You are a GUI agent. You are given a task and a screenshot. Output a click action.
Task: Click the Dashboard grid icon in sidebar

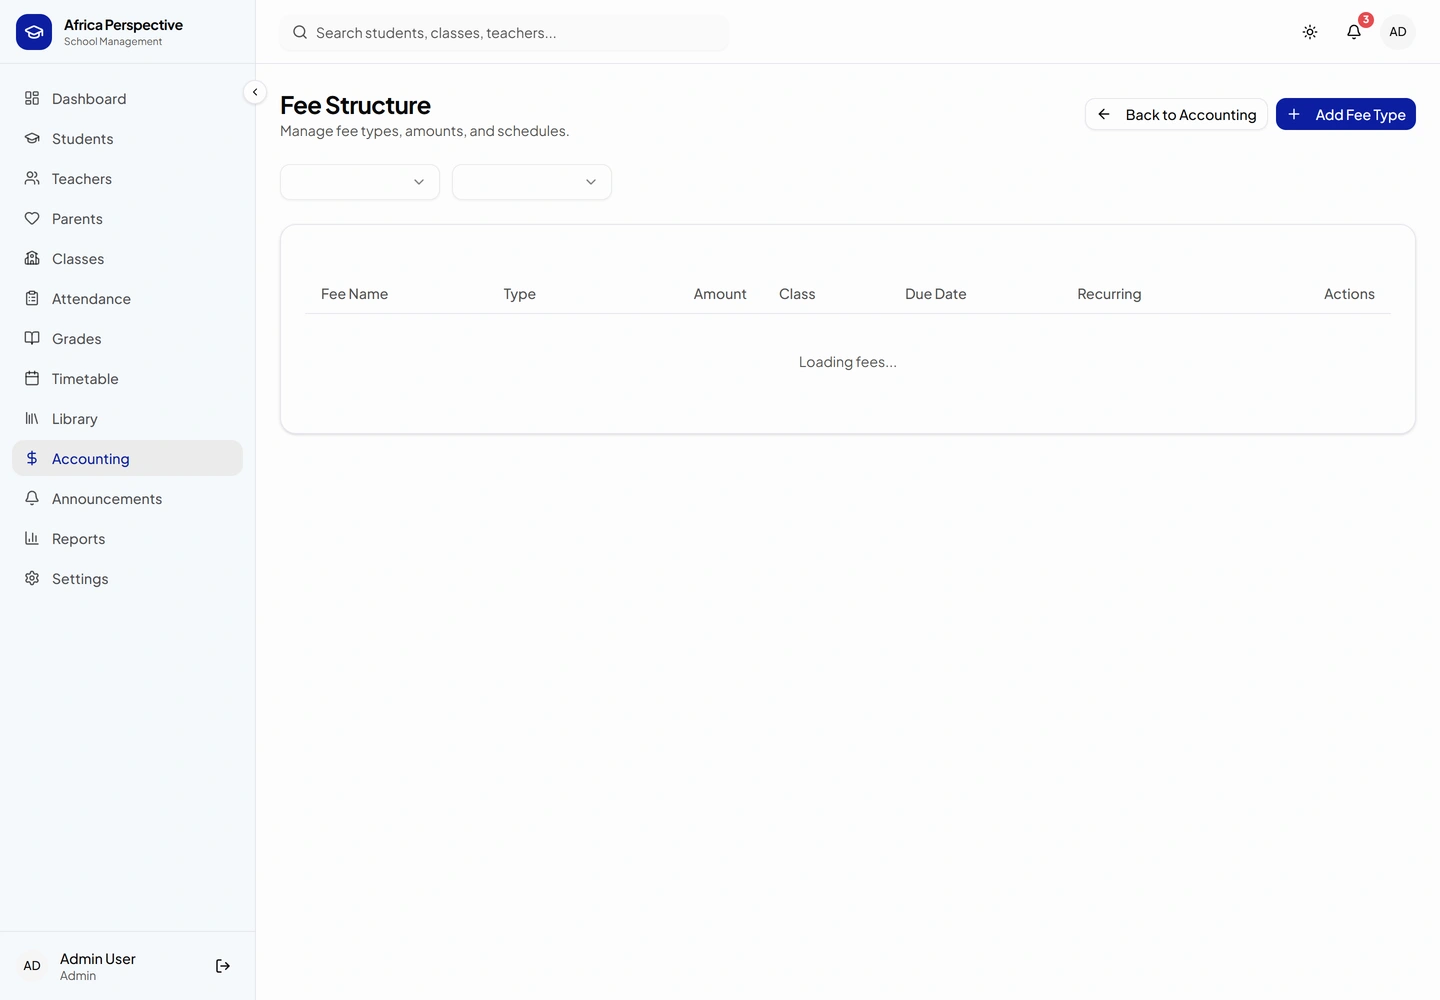point(32,98)
